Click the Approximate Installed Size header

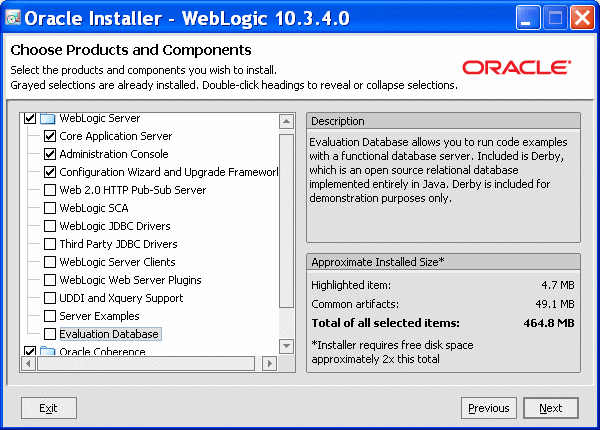(443, 262)
